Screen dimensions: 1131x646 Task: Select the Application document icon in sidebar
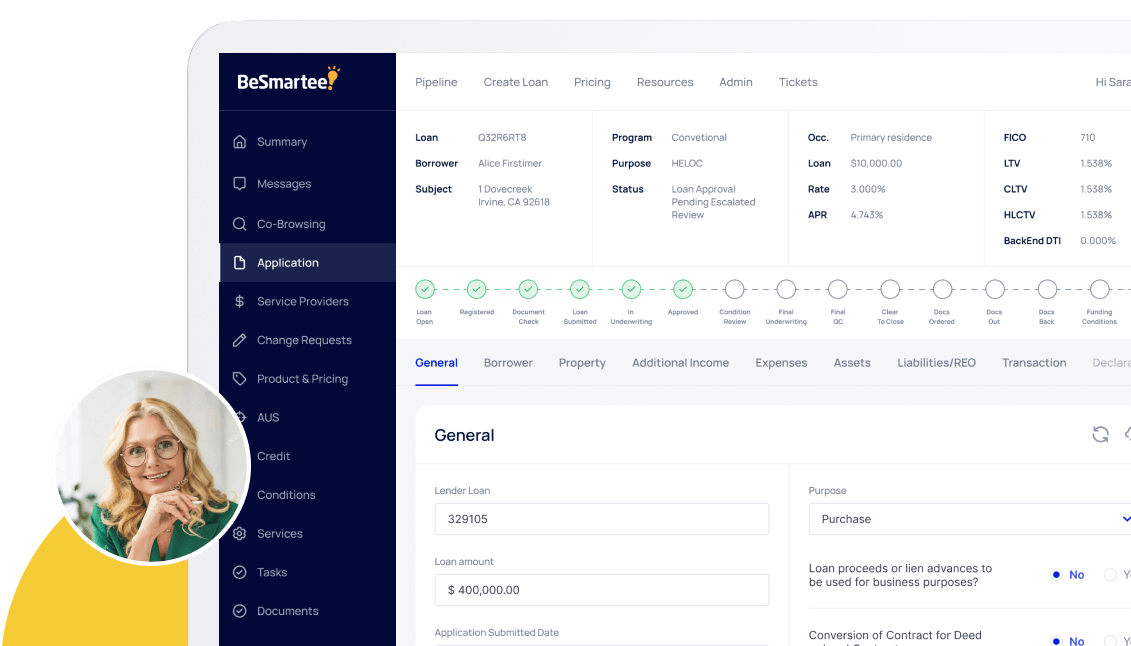click(x=239, y=262)
